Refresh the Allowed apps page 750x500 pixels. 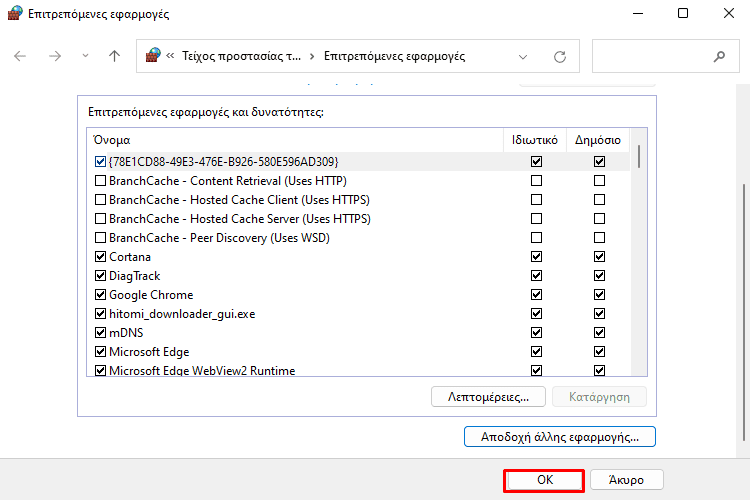coord(560,56)
